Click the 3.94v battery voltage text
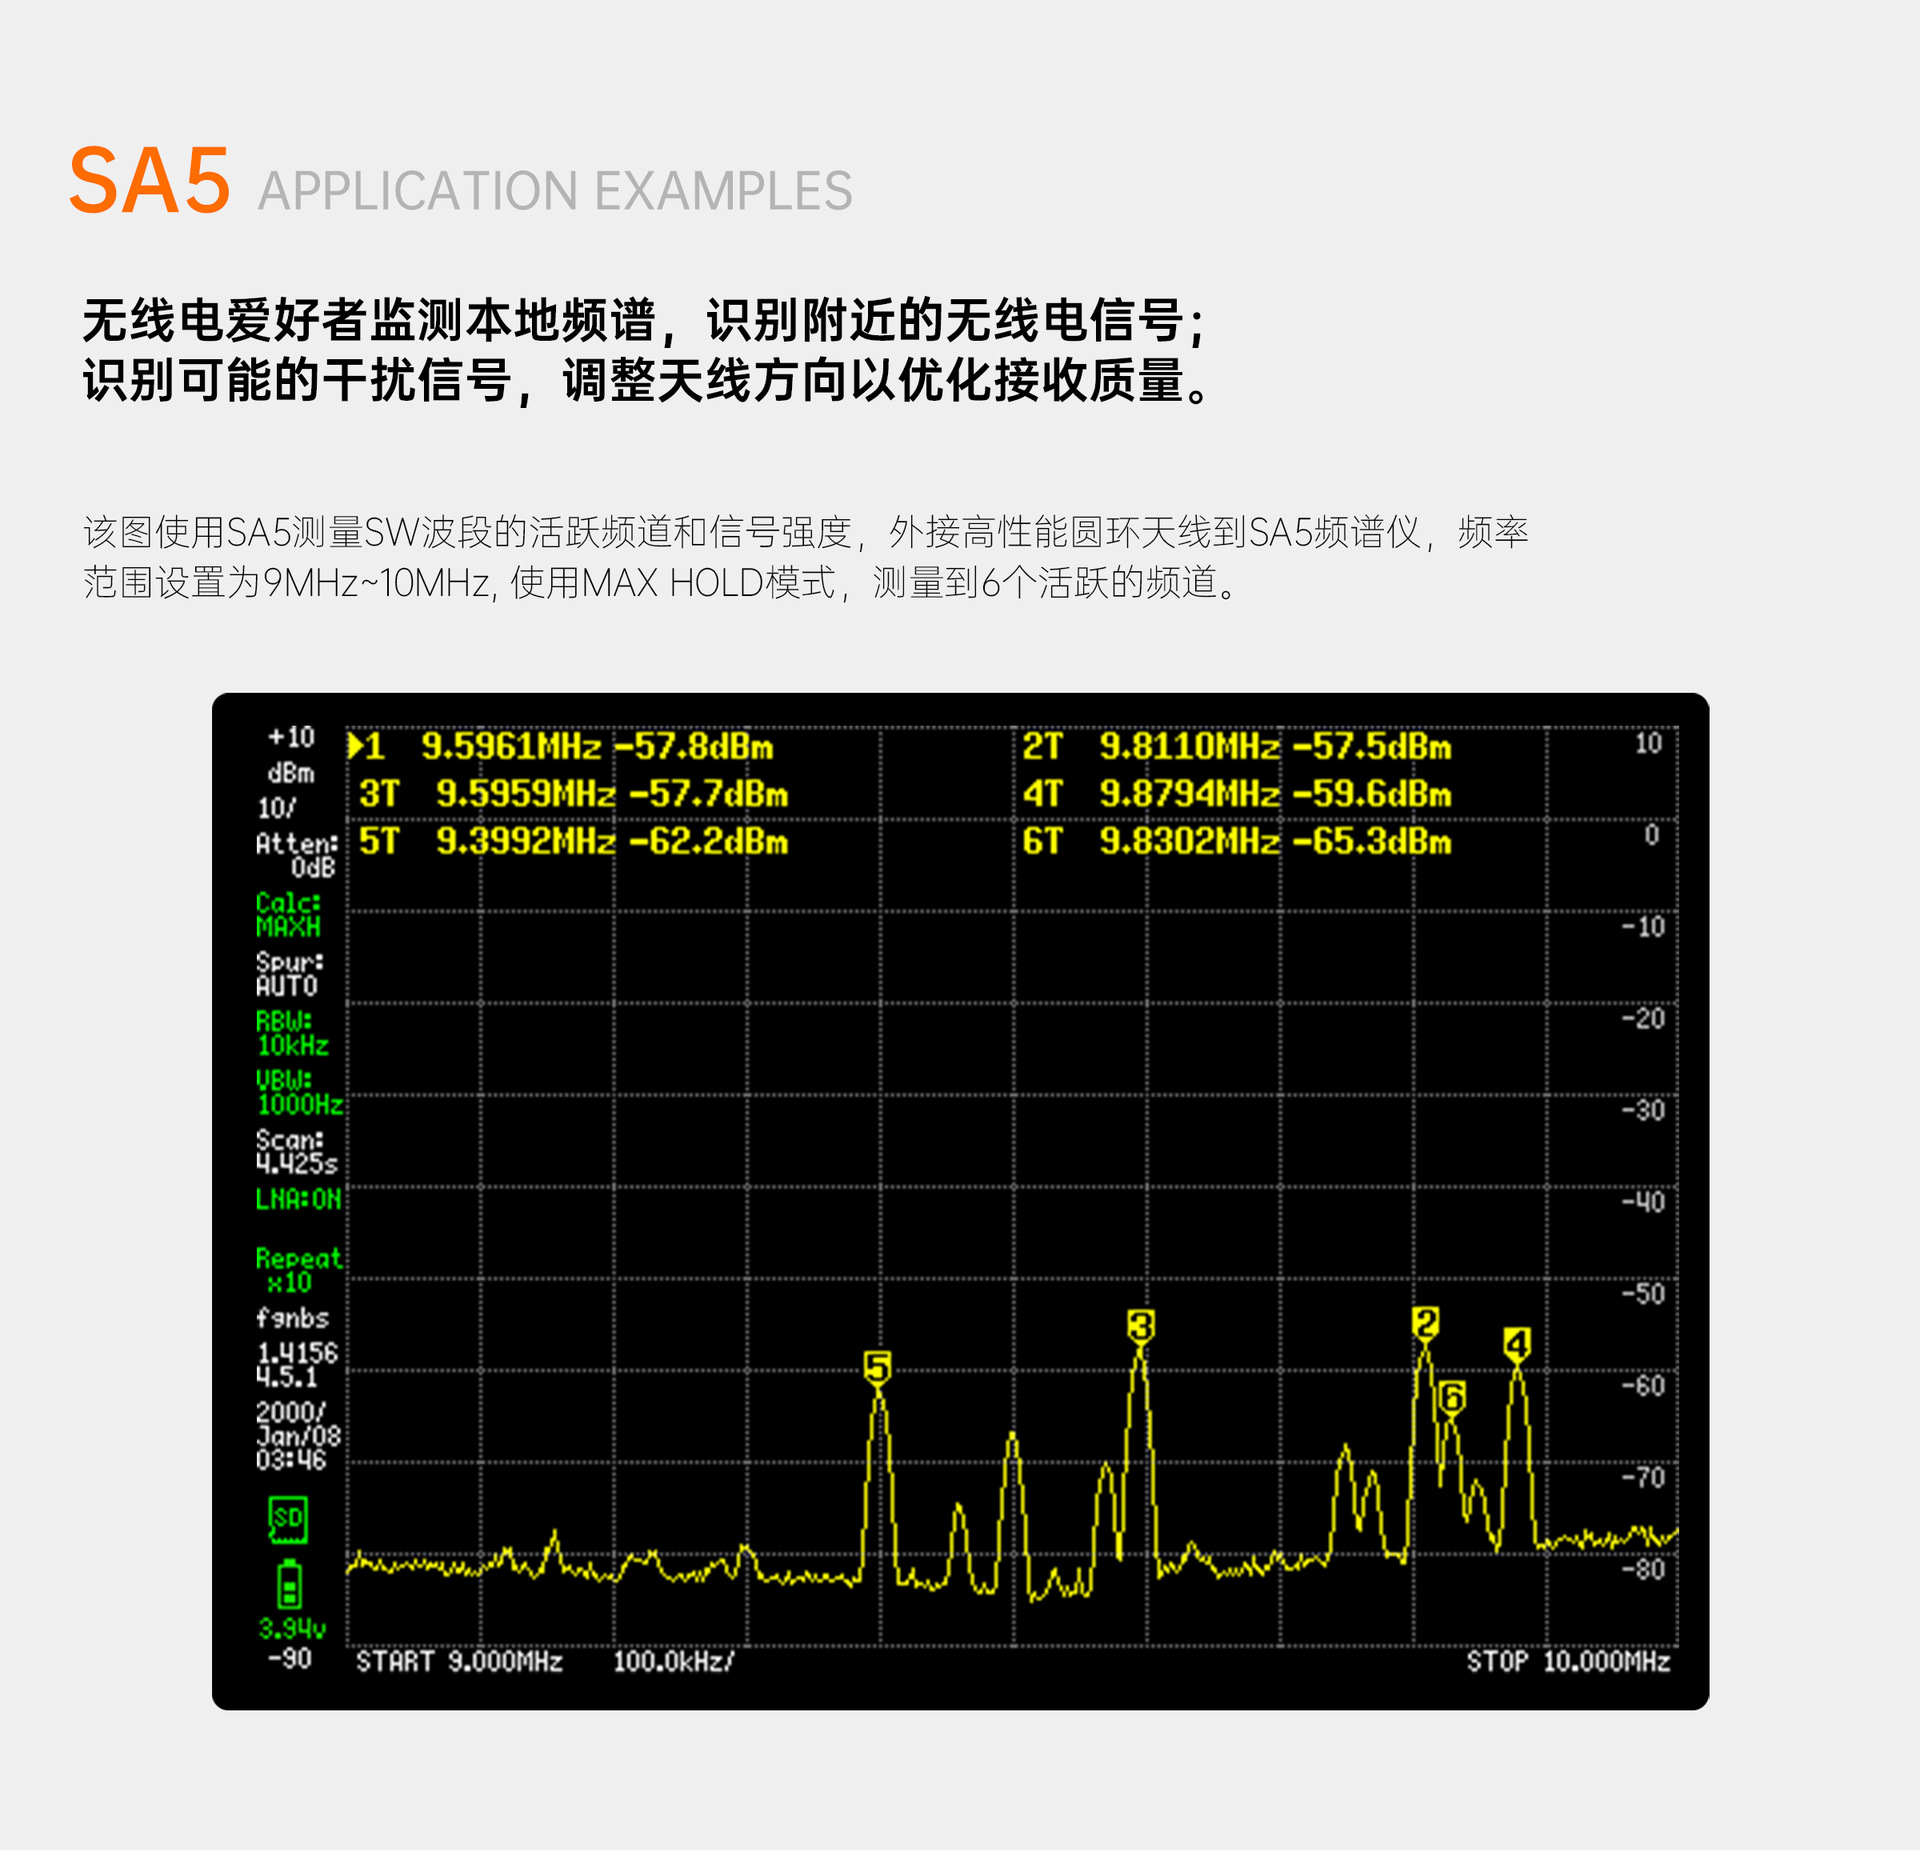The width and height of the screenshot is (1920, 1850). coord(291,1628)
